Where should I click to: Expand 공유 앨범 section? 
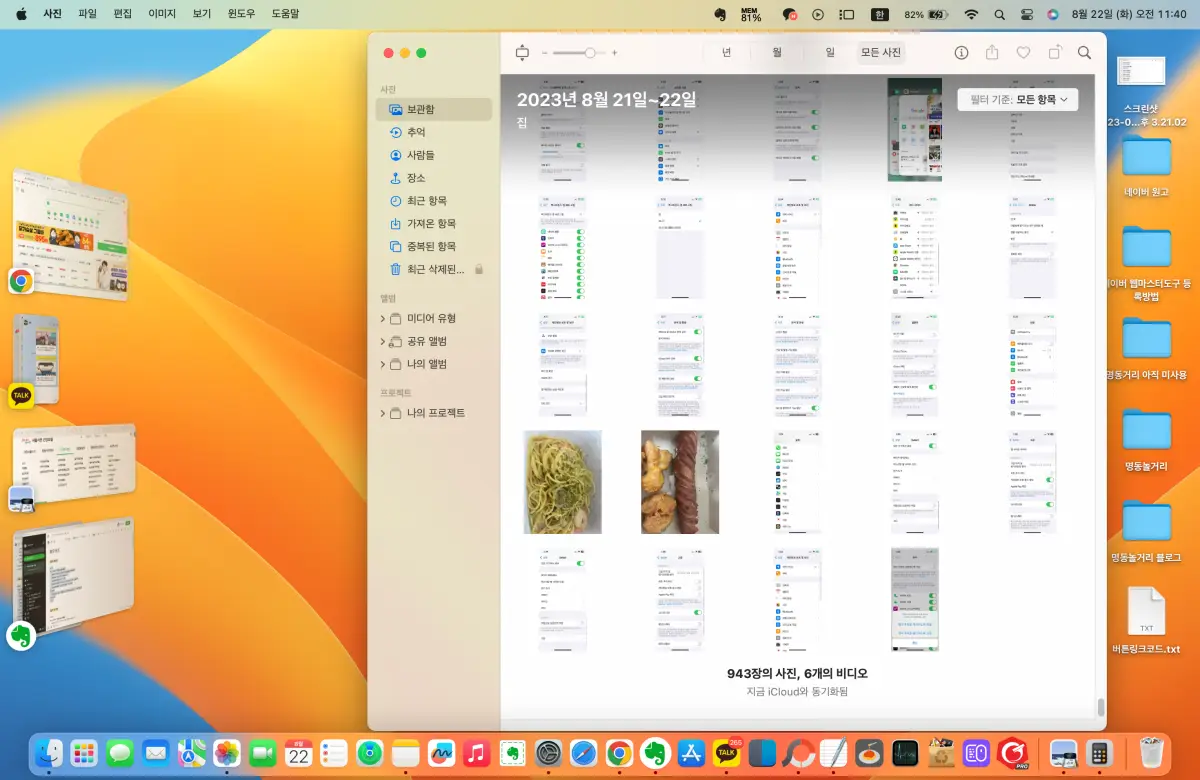382,341
